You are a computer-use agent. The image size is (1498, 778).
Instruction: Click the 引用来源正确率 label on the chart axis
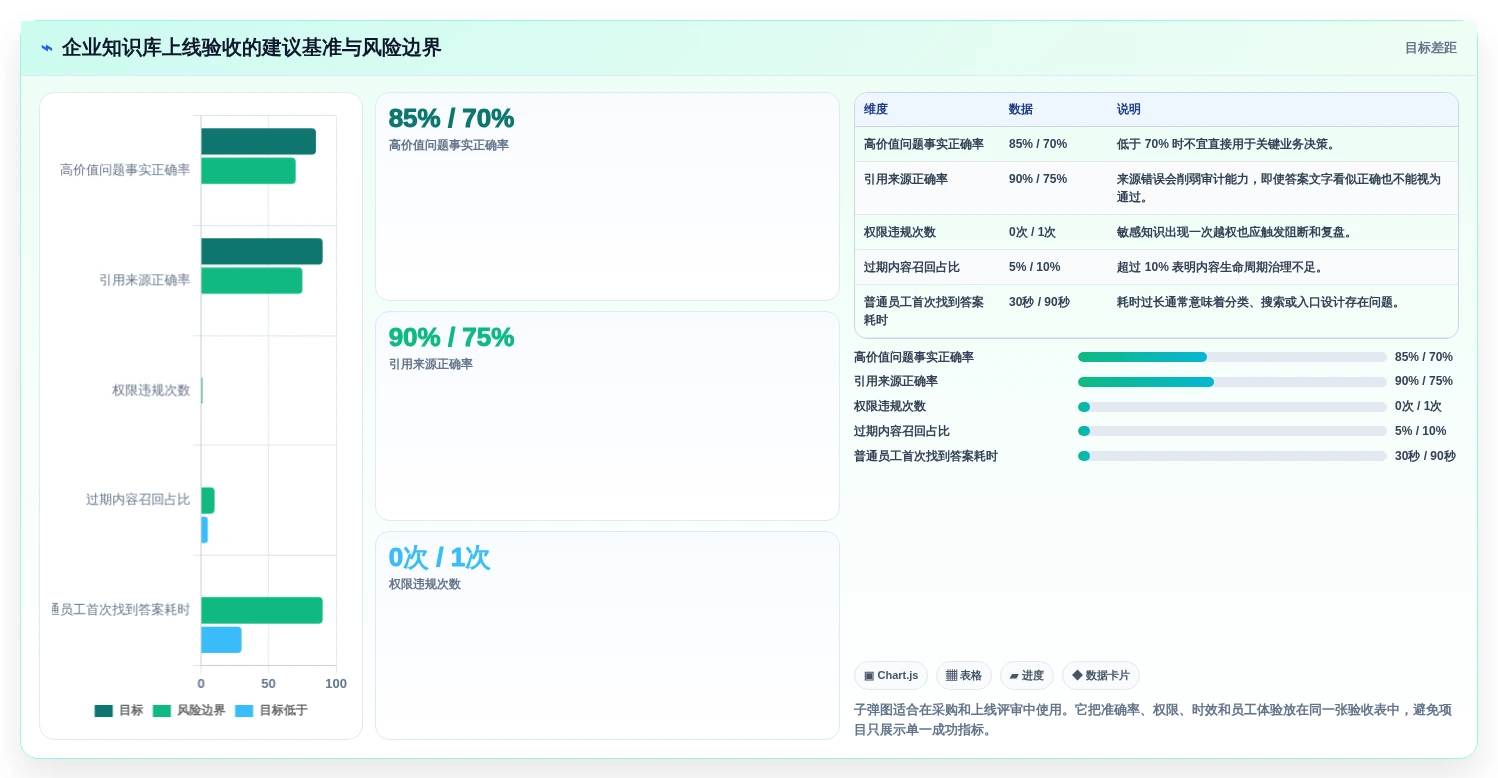tap(145, 281)
